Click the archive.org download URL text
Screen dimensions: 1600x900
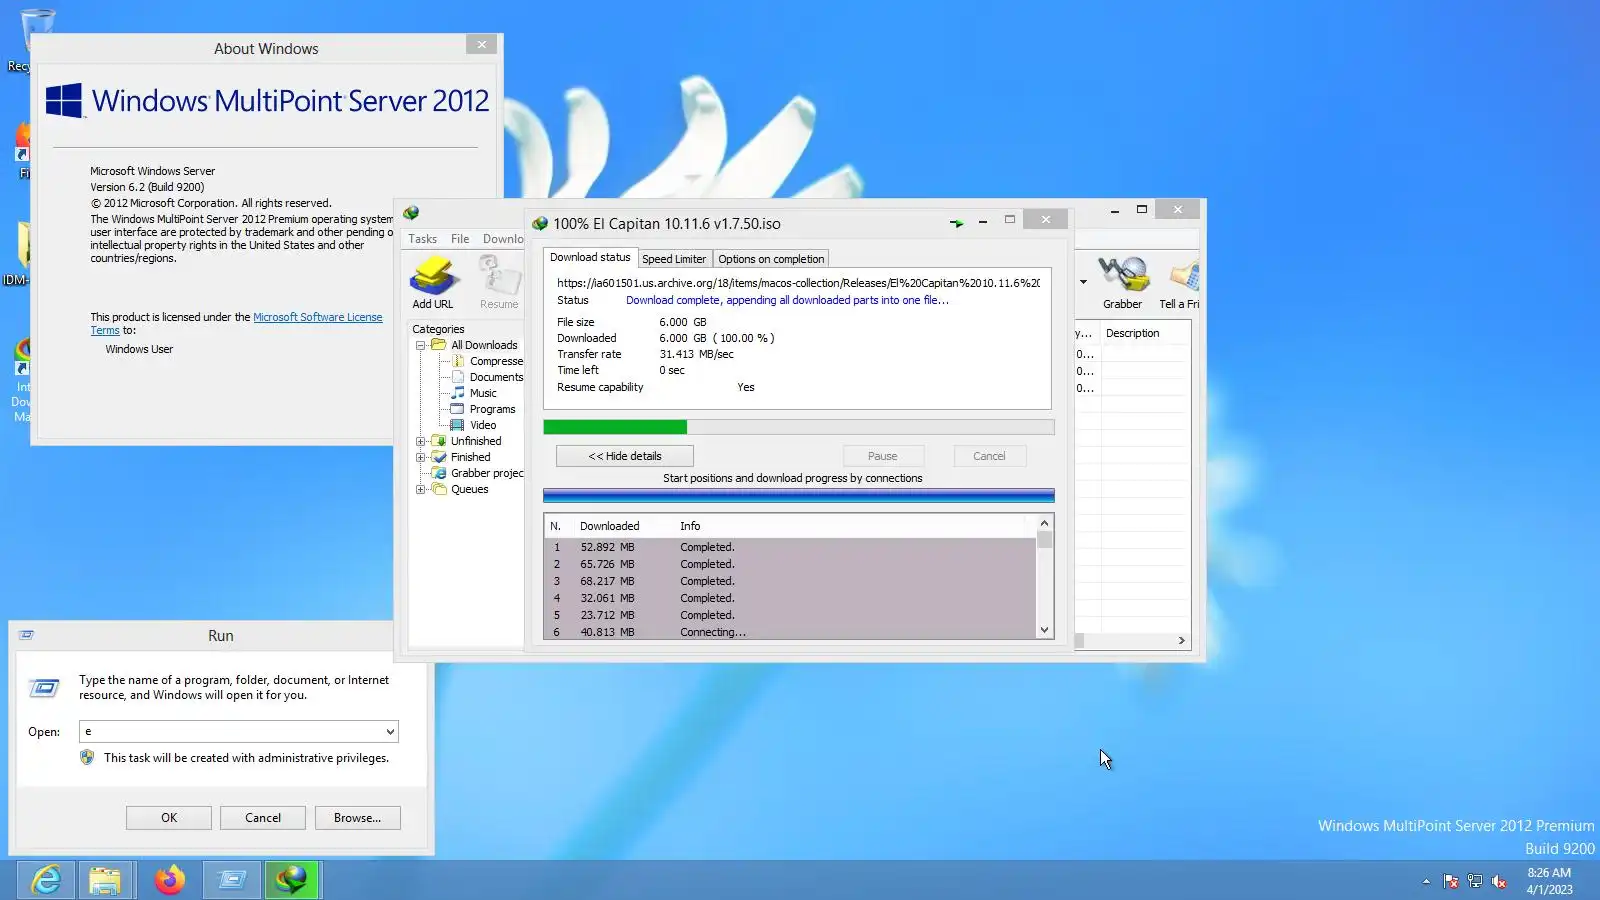798,283
